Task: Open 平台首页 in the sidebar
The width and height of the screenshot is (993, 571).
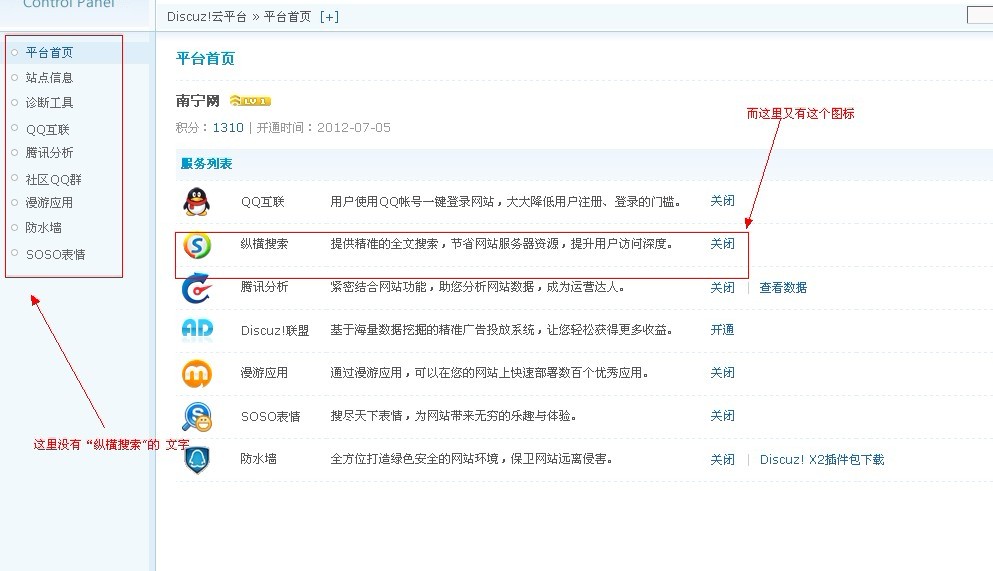Action: coord(49,53)
